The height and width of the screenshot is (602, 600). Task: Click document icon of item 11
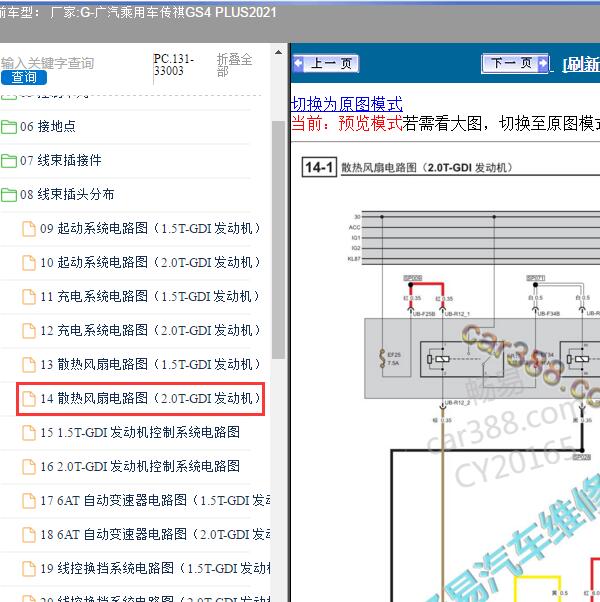pyautogui.click(x=29, y=297)
